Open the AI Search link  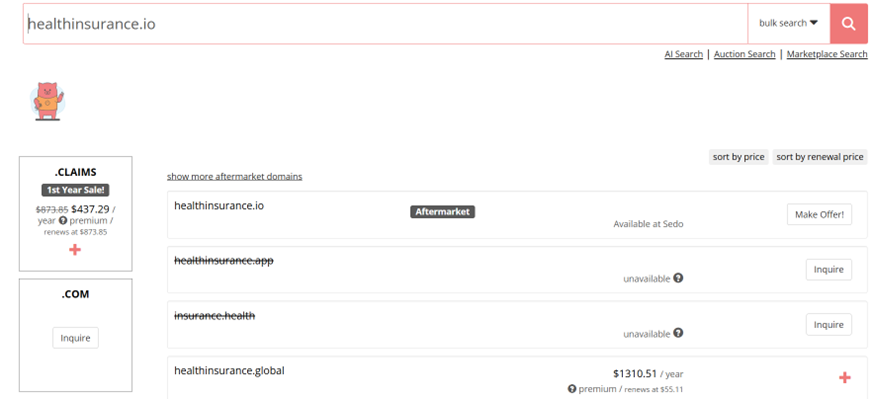coord(683,54)
